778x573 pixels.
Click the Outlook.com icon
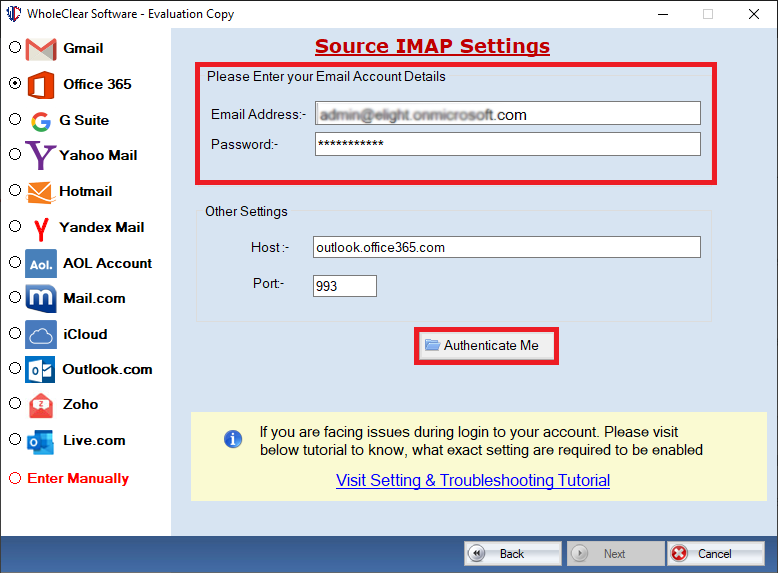(40, 370)
